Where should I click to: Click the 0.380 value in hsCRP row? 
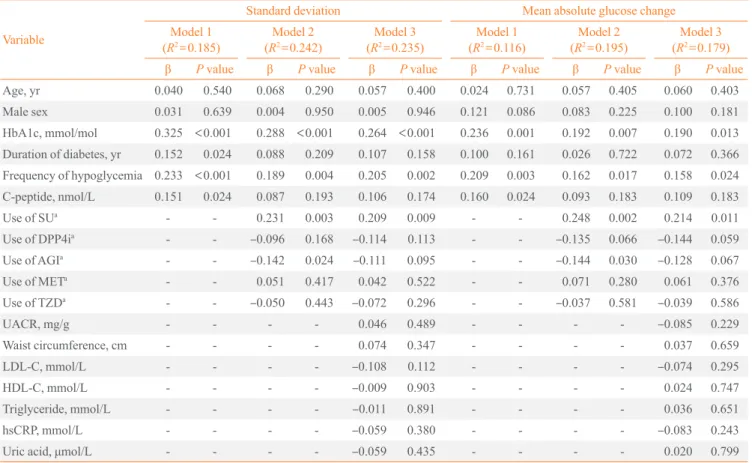pyautogui.click(x=421, y=430)
